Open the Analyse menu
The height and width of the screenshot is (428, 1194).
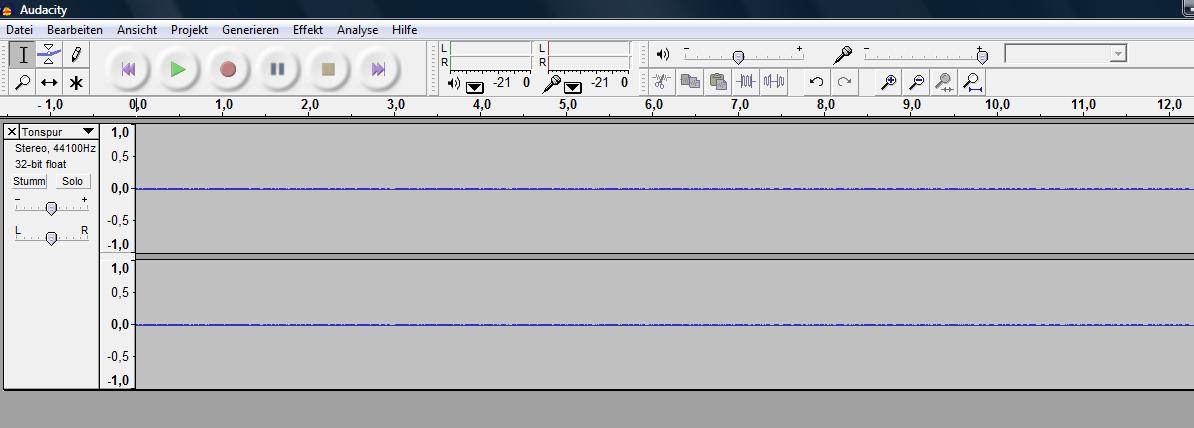point(358,30)
